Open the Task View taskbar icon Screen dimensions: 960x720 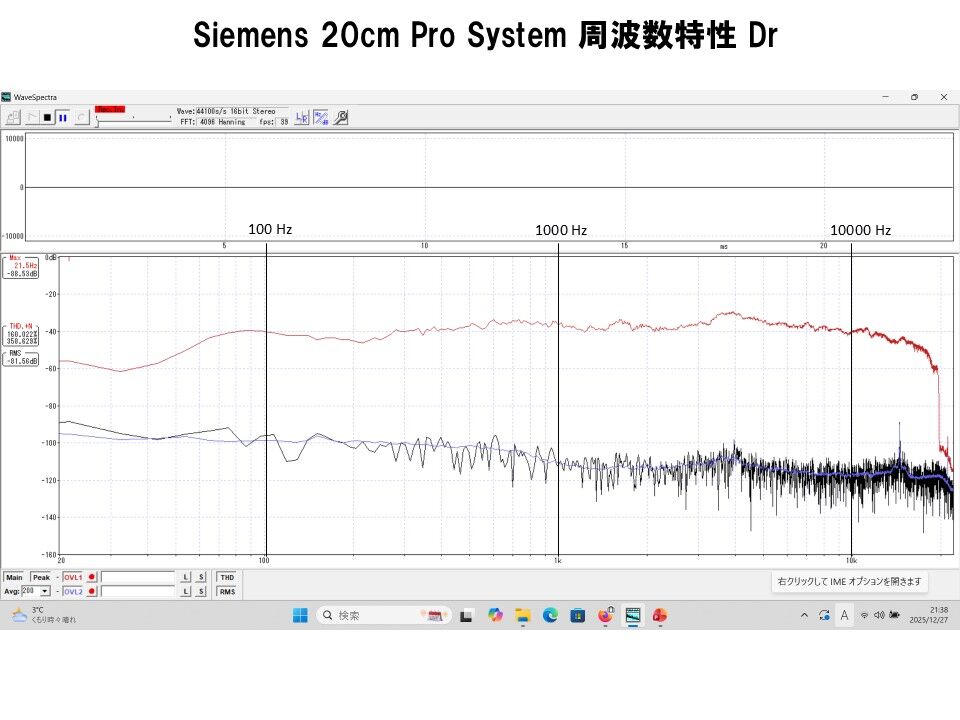[x=467, y=616]
